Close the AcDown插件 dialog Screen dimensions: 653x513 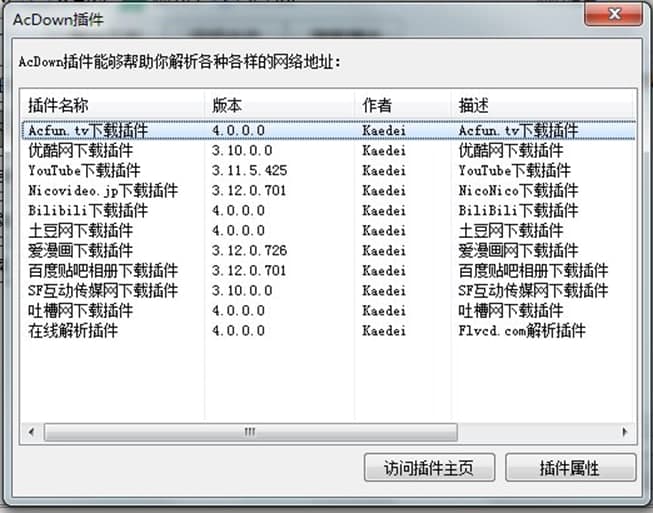(613, 15)
